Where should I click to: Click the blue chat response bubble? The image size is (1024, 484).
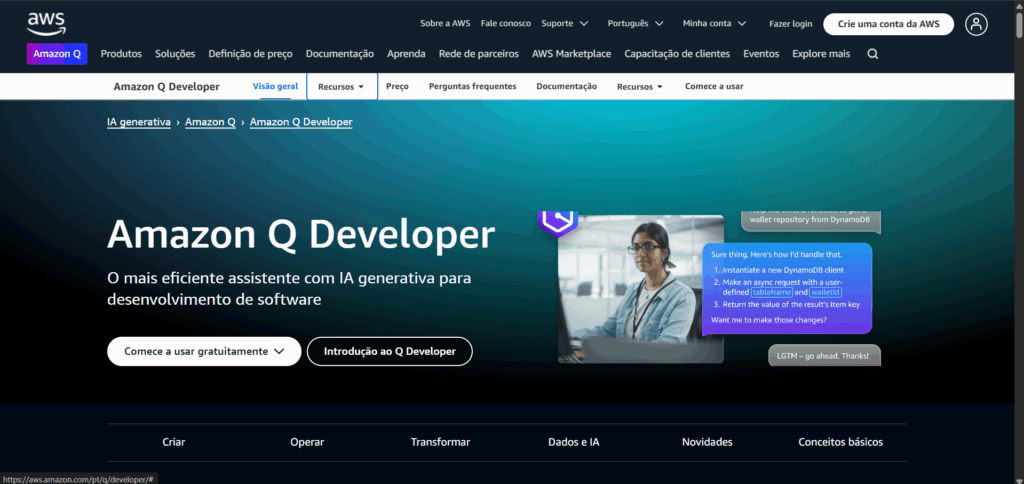(787, 289)
